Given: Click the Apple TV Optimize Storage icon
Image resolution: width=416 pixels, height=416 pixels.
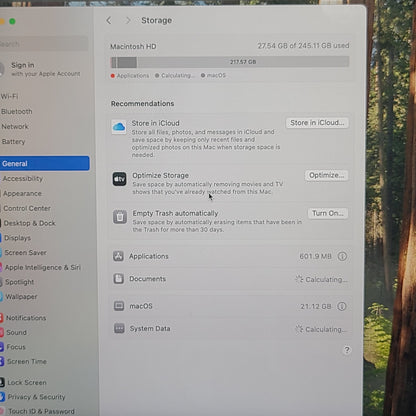Looking at the screenshot, I should tap(119, 179).
